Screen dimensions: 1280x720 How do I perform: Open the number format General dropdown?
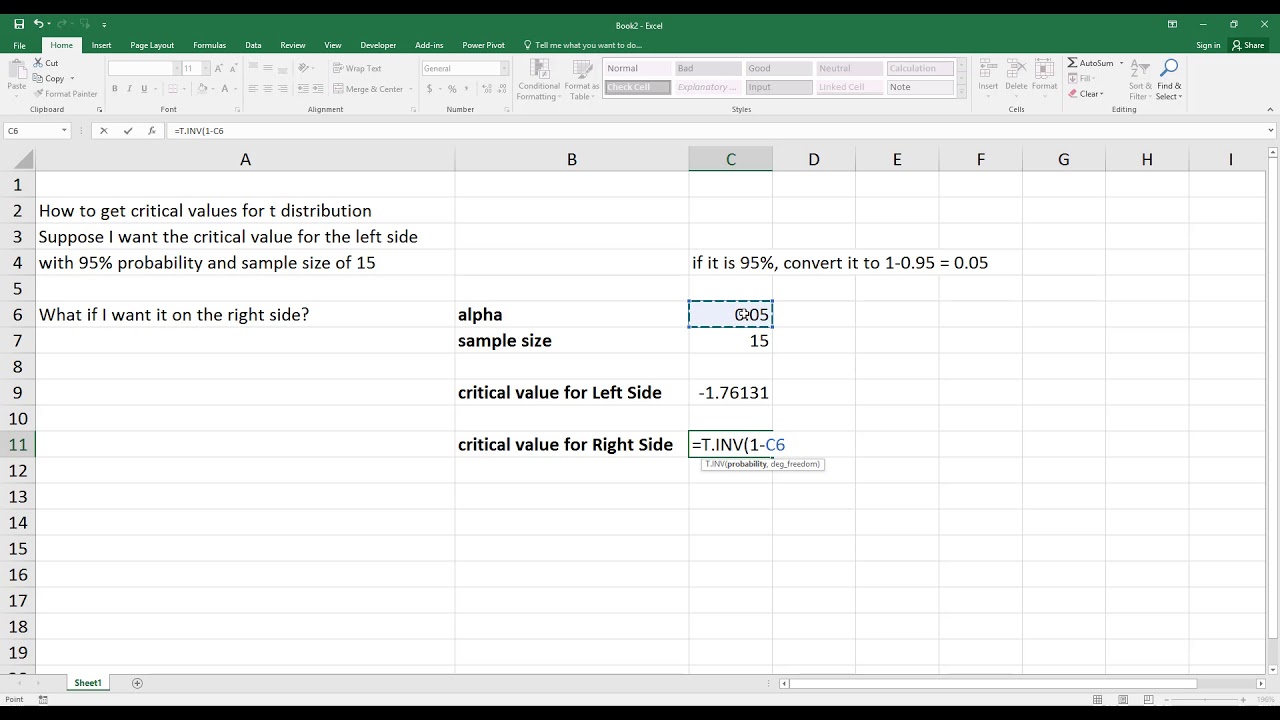tap(504, 68)
